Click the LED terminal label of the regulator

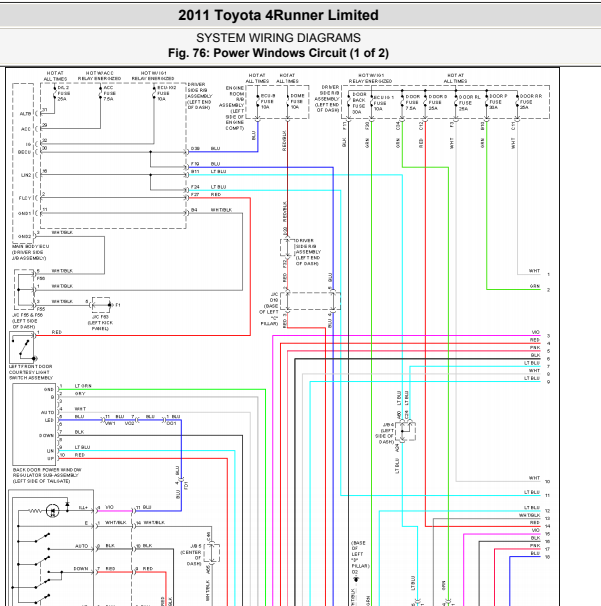tap(49, 420)
